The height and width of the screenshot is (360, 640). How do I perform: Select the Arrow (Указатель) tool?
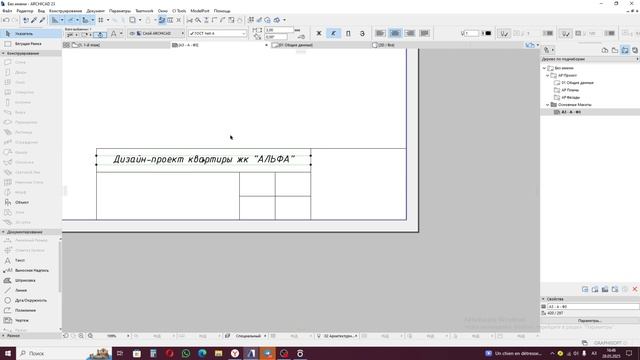coord(31,33)
